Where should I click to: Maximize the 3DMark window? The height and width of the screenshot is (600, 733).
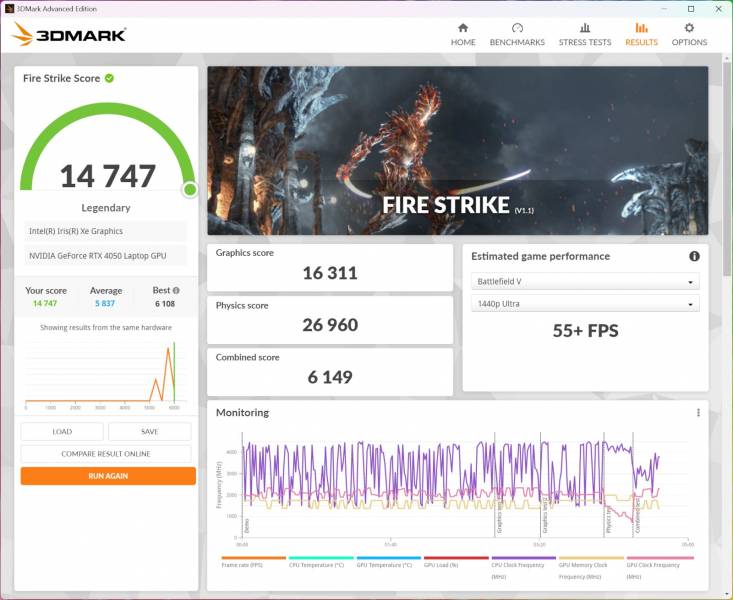[x=691, y=8]
